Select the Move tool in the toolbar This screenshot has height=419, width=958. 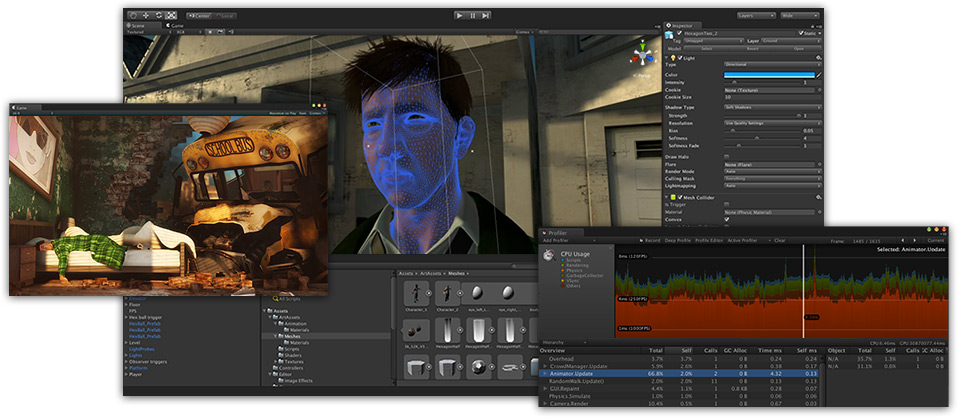click(146, 16)
